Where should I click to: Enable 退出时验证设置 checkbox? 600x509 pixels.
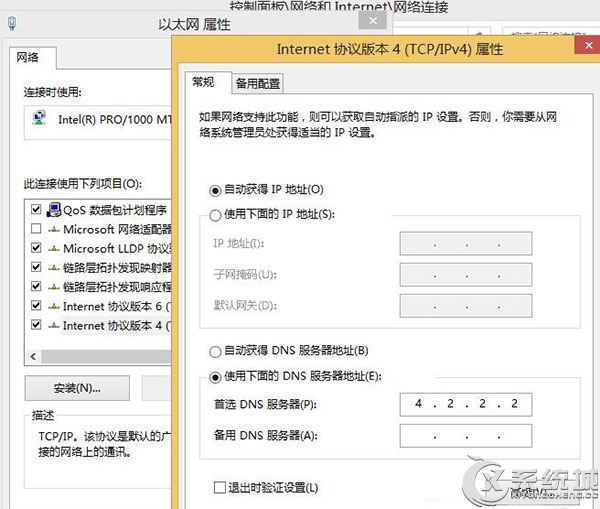coord(220,488)
